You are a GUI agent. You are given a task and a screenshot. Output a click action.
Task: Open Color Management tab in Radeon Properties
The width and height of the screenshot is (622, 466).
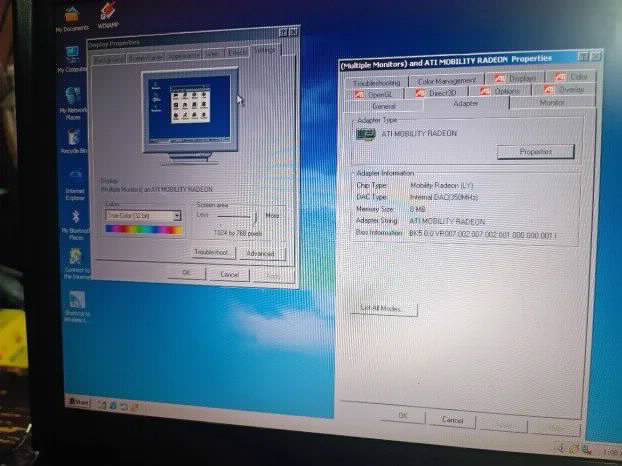[x=446, y=81]
